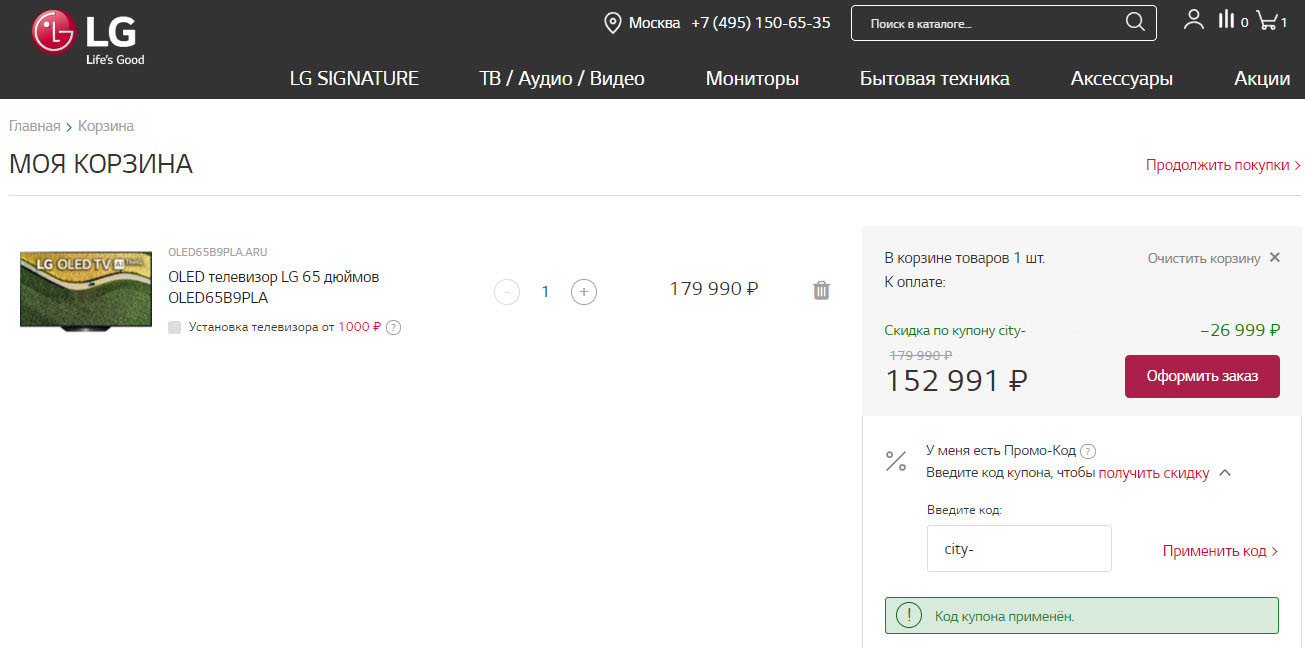Collapse the promo code section chevron
Viewport: 1305px width, 648px height.
[x=1225, y=473]
